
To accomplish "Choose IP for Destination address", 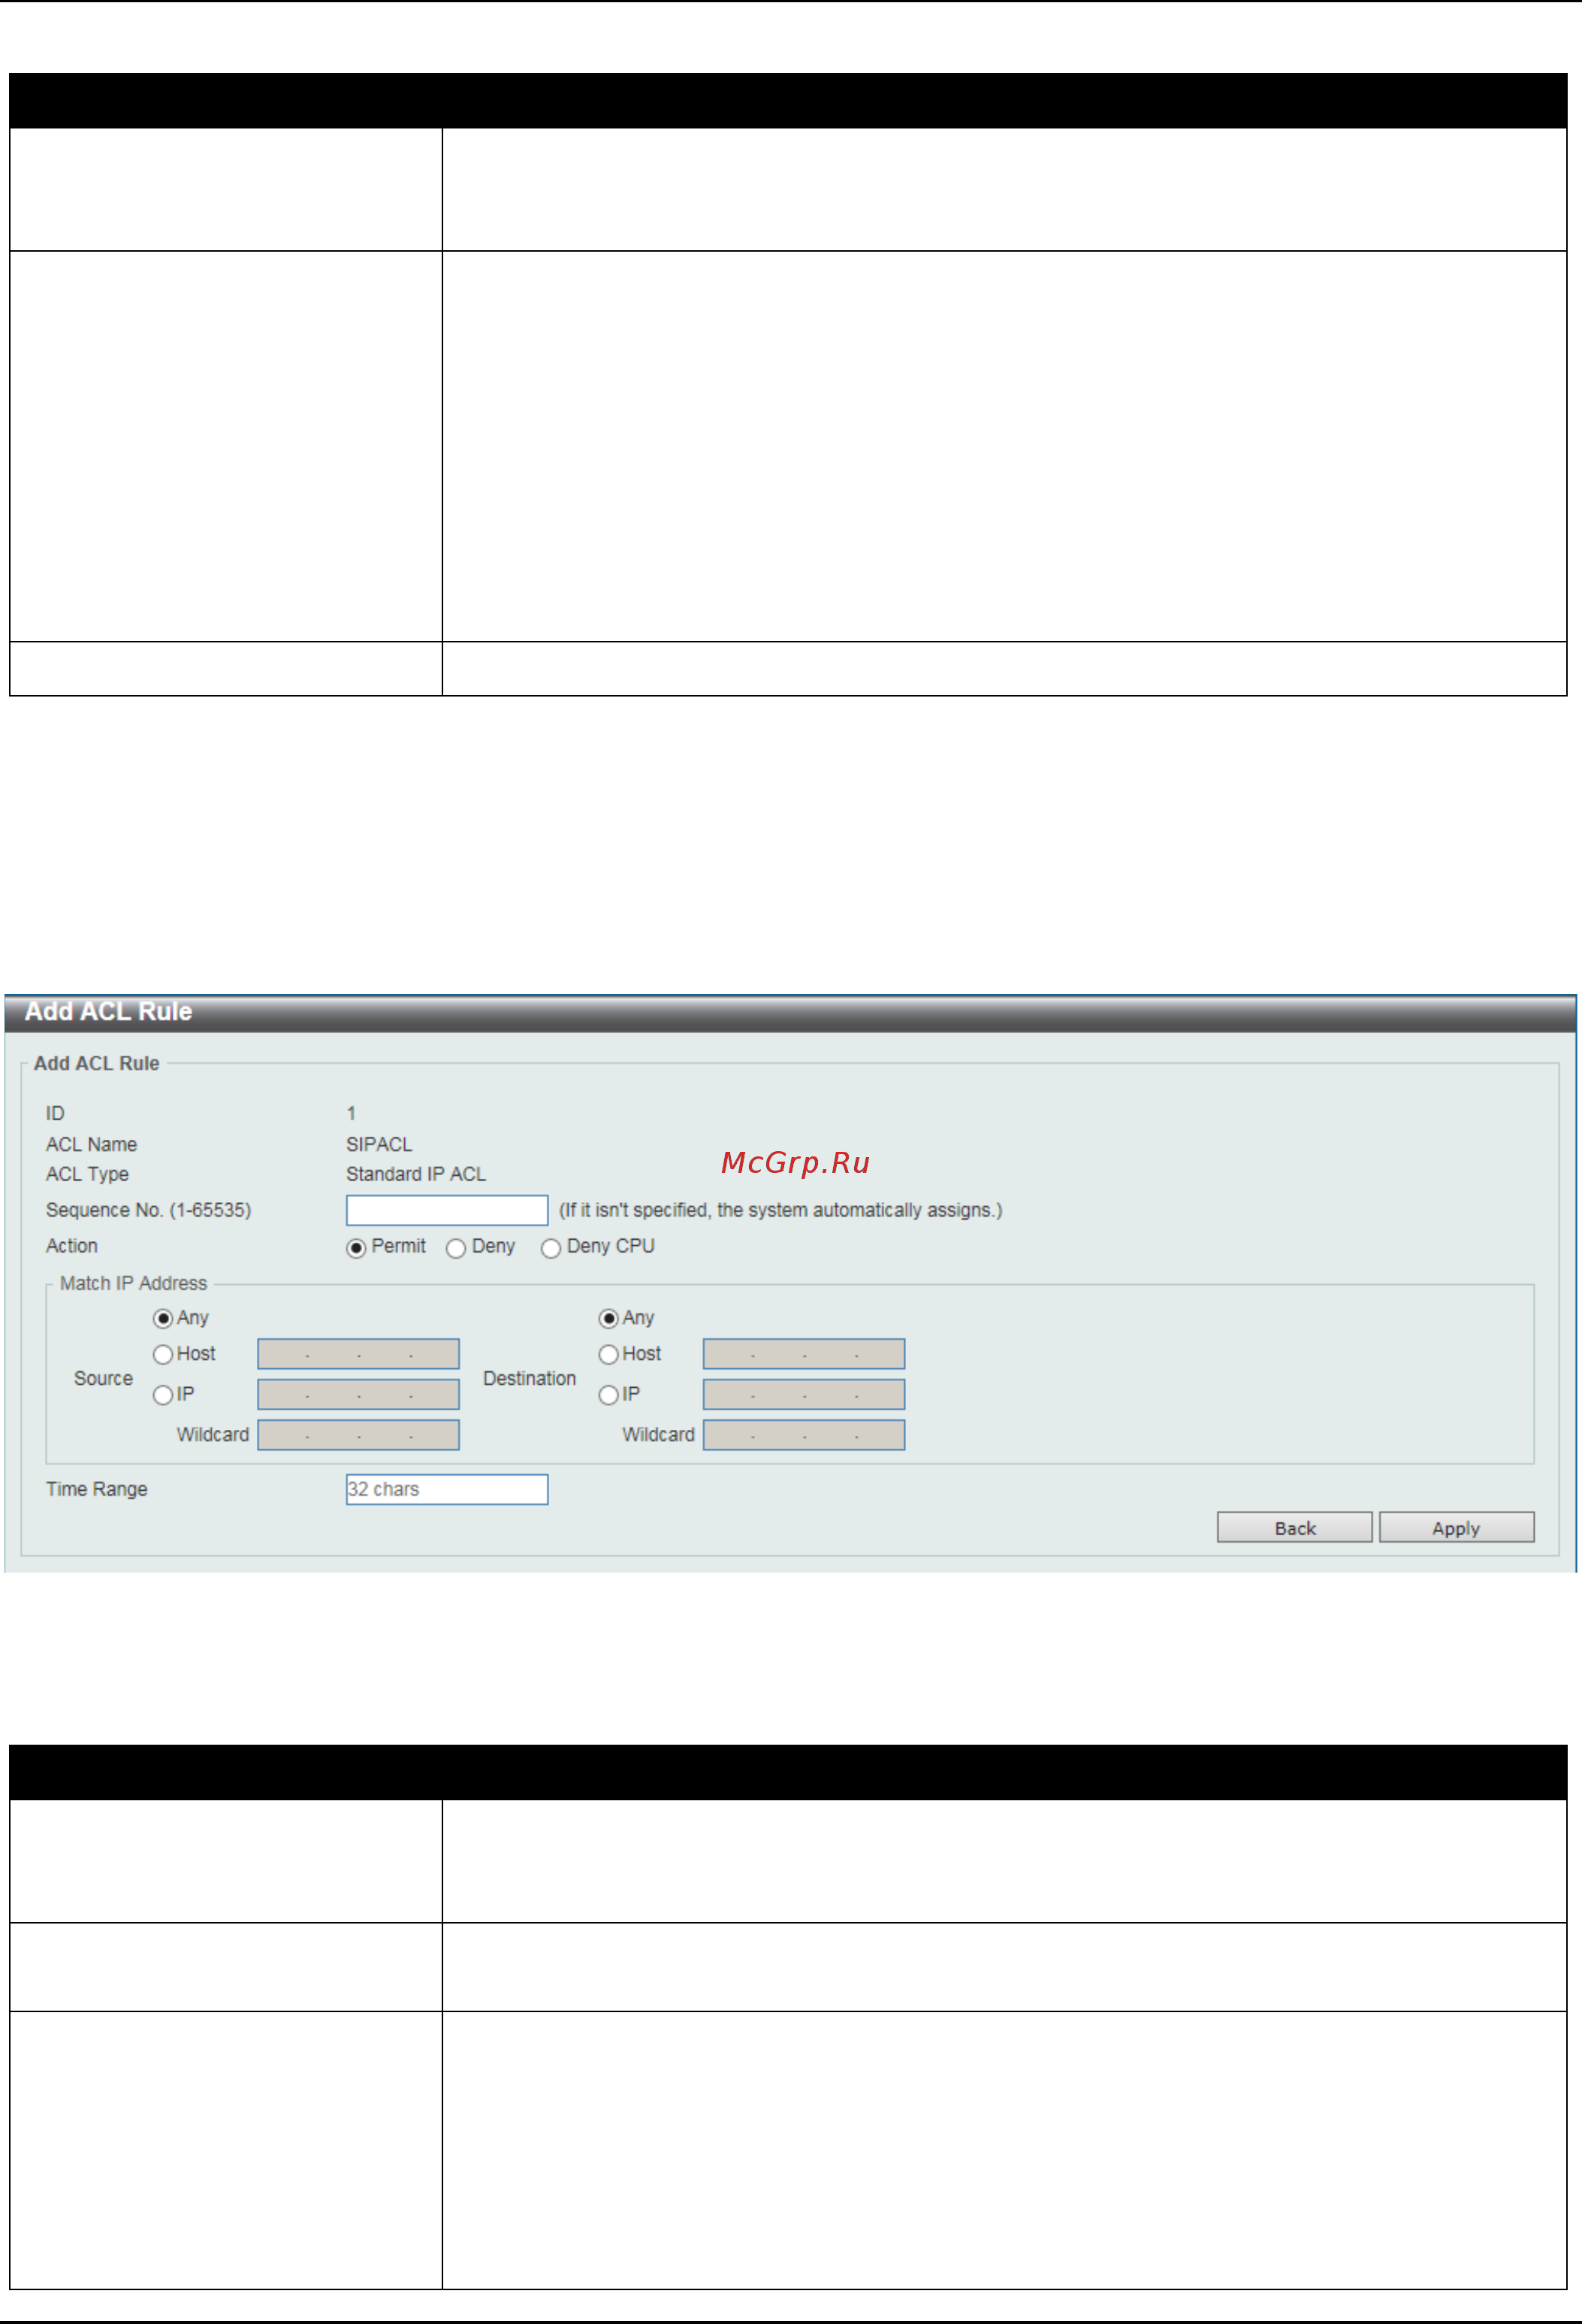I will 608,1395.
